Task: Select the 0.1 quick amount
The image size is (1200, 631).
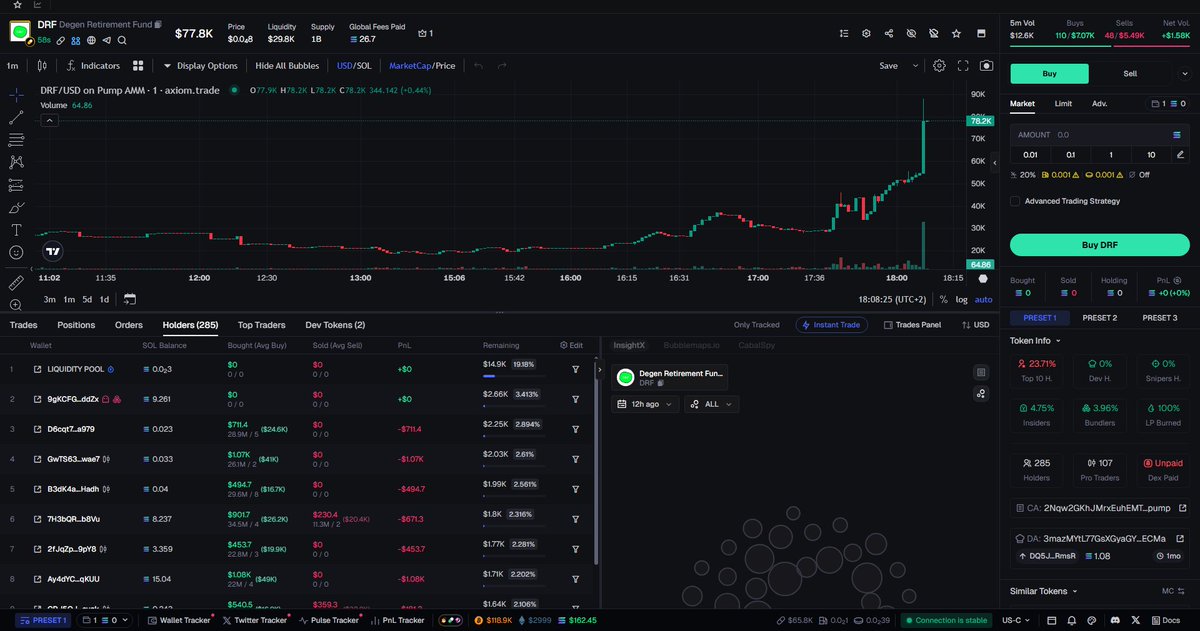Action: pos(1070,154)
